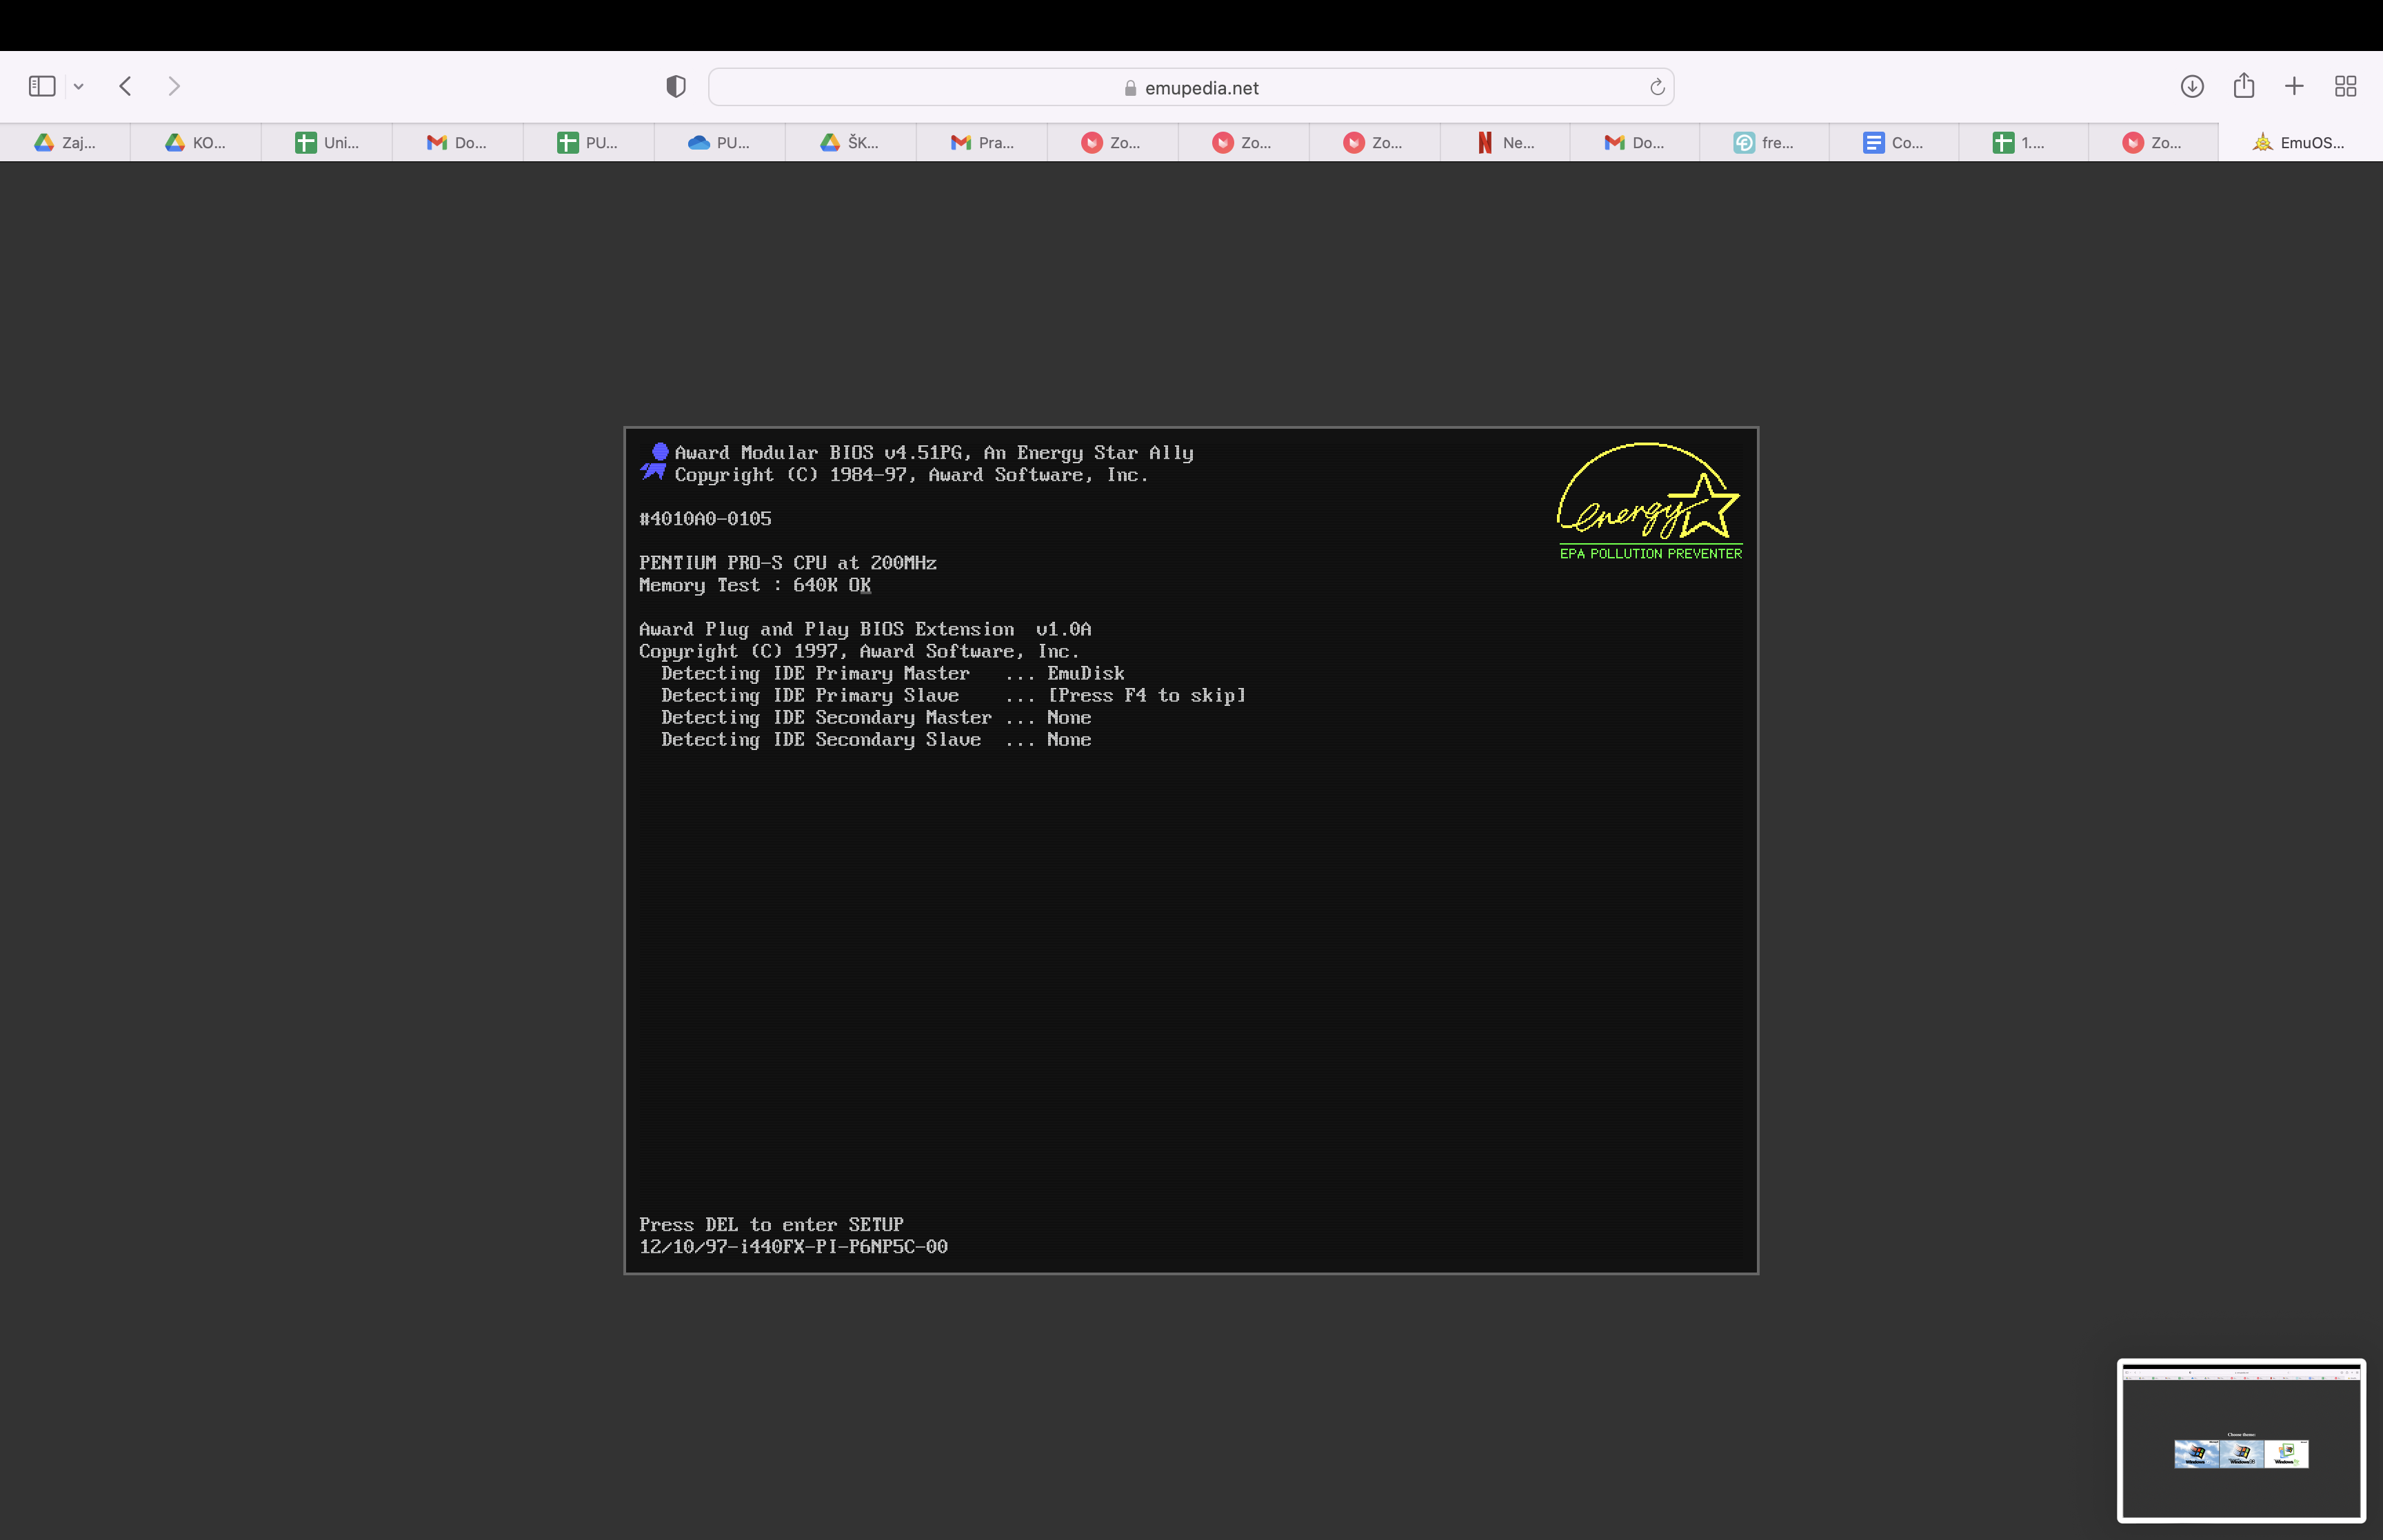Show the downloads icon in toolbar
The image size is (2383, 1540).
[x=2191, y=86]
